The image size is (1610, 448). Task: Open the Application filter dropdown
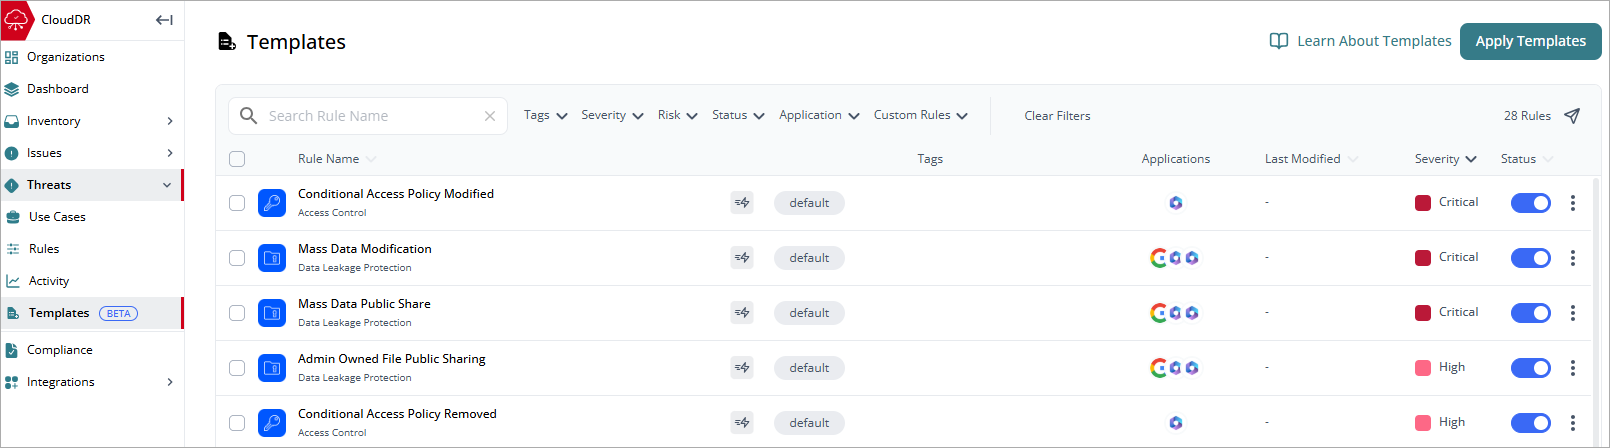click(x=819, y=116)
